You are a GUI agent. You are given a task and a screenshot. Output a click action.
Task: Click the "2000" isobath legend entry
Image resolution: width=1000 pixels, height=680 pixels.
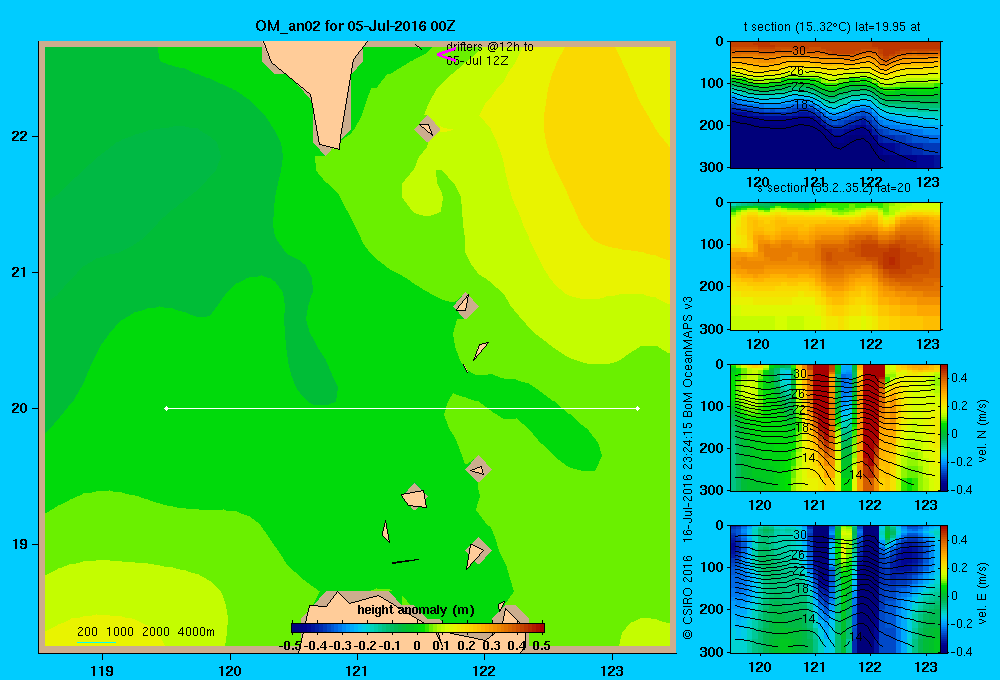pos(156,632)
